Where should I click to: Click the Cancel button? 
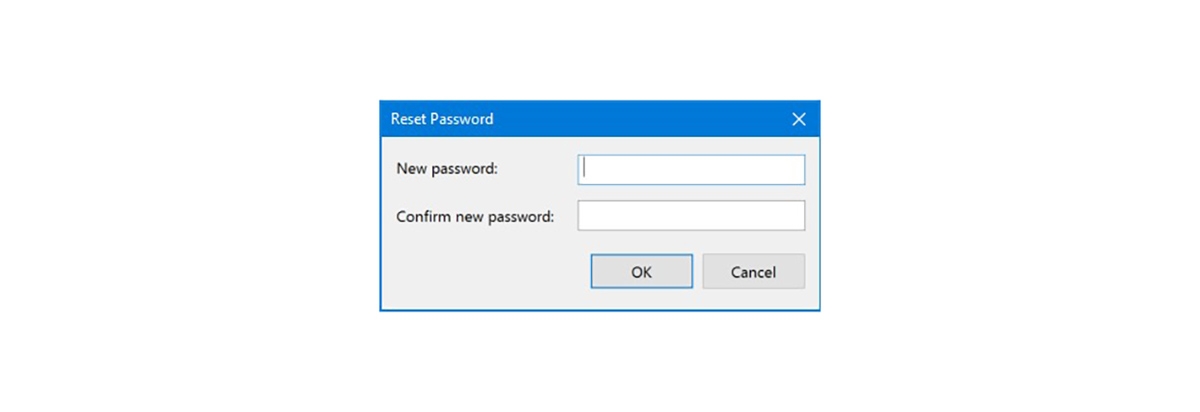(753, 272)
